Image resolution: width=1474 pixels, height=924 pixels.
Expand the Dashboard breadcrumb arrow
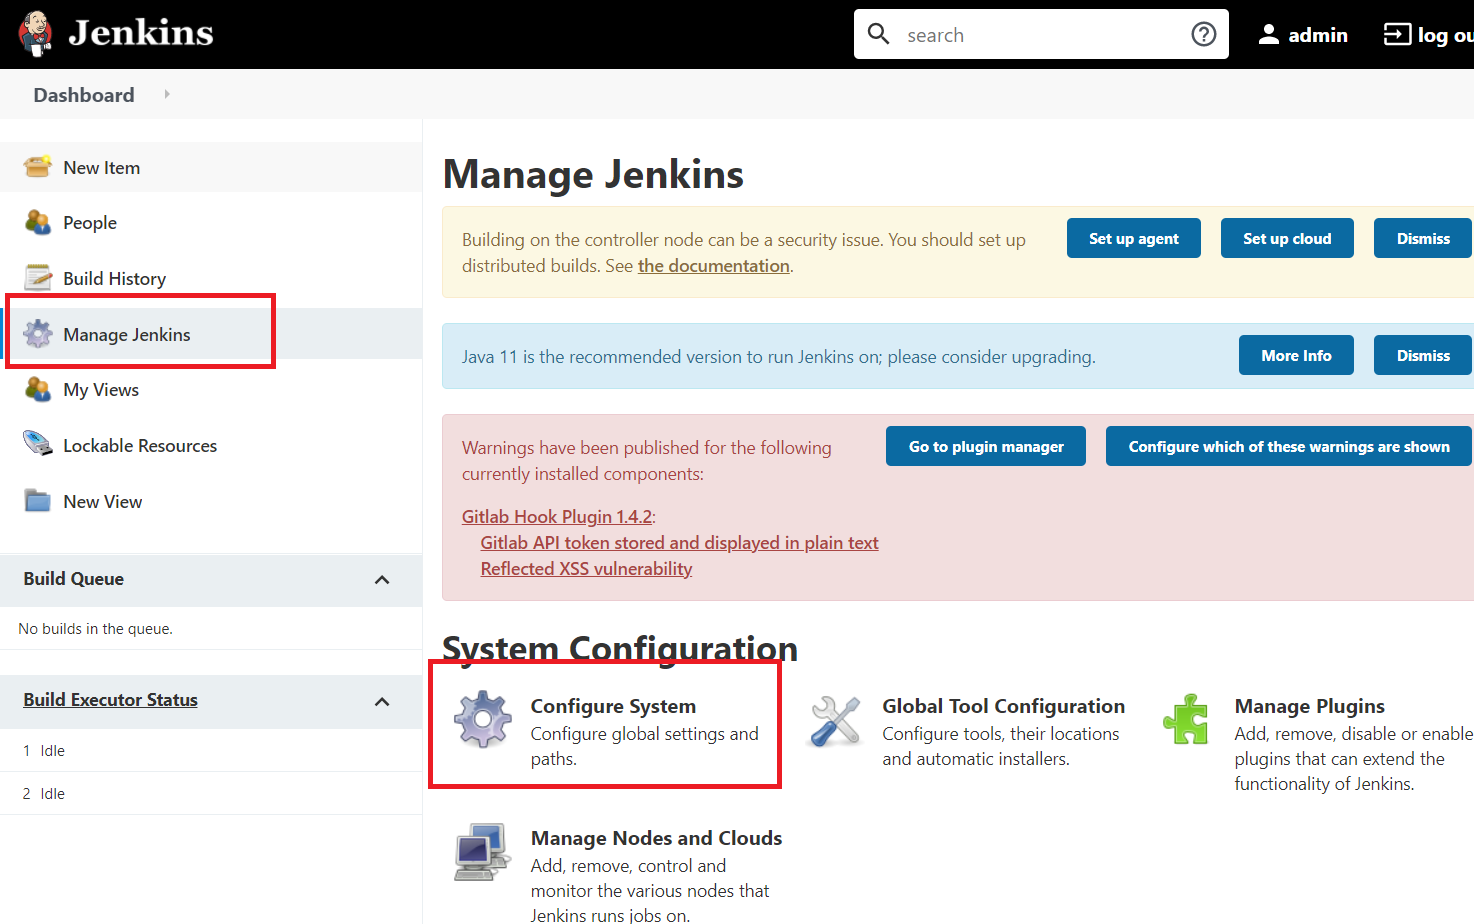click(x=167, y=94)
